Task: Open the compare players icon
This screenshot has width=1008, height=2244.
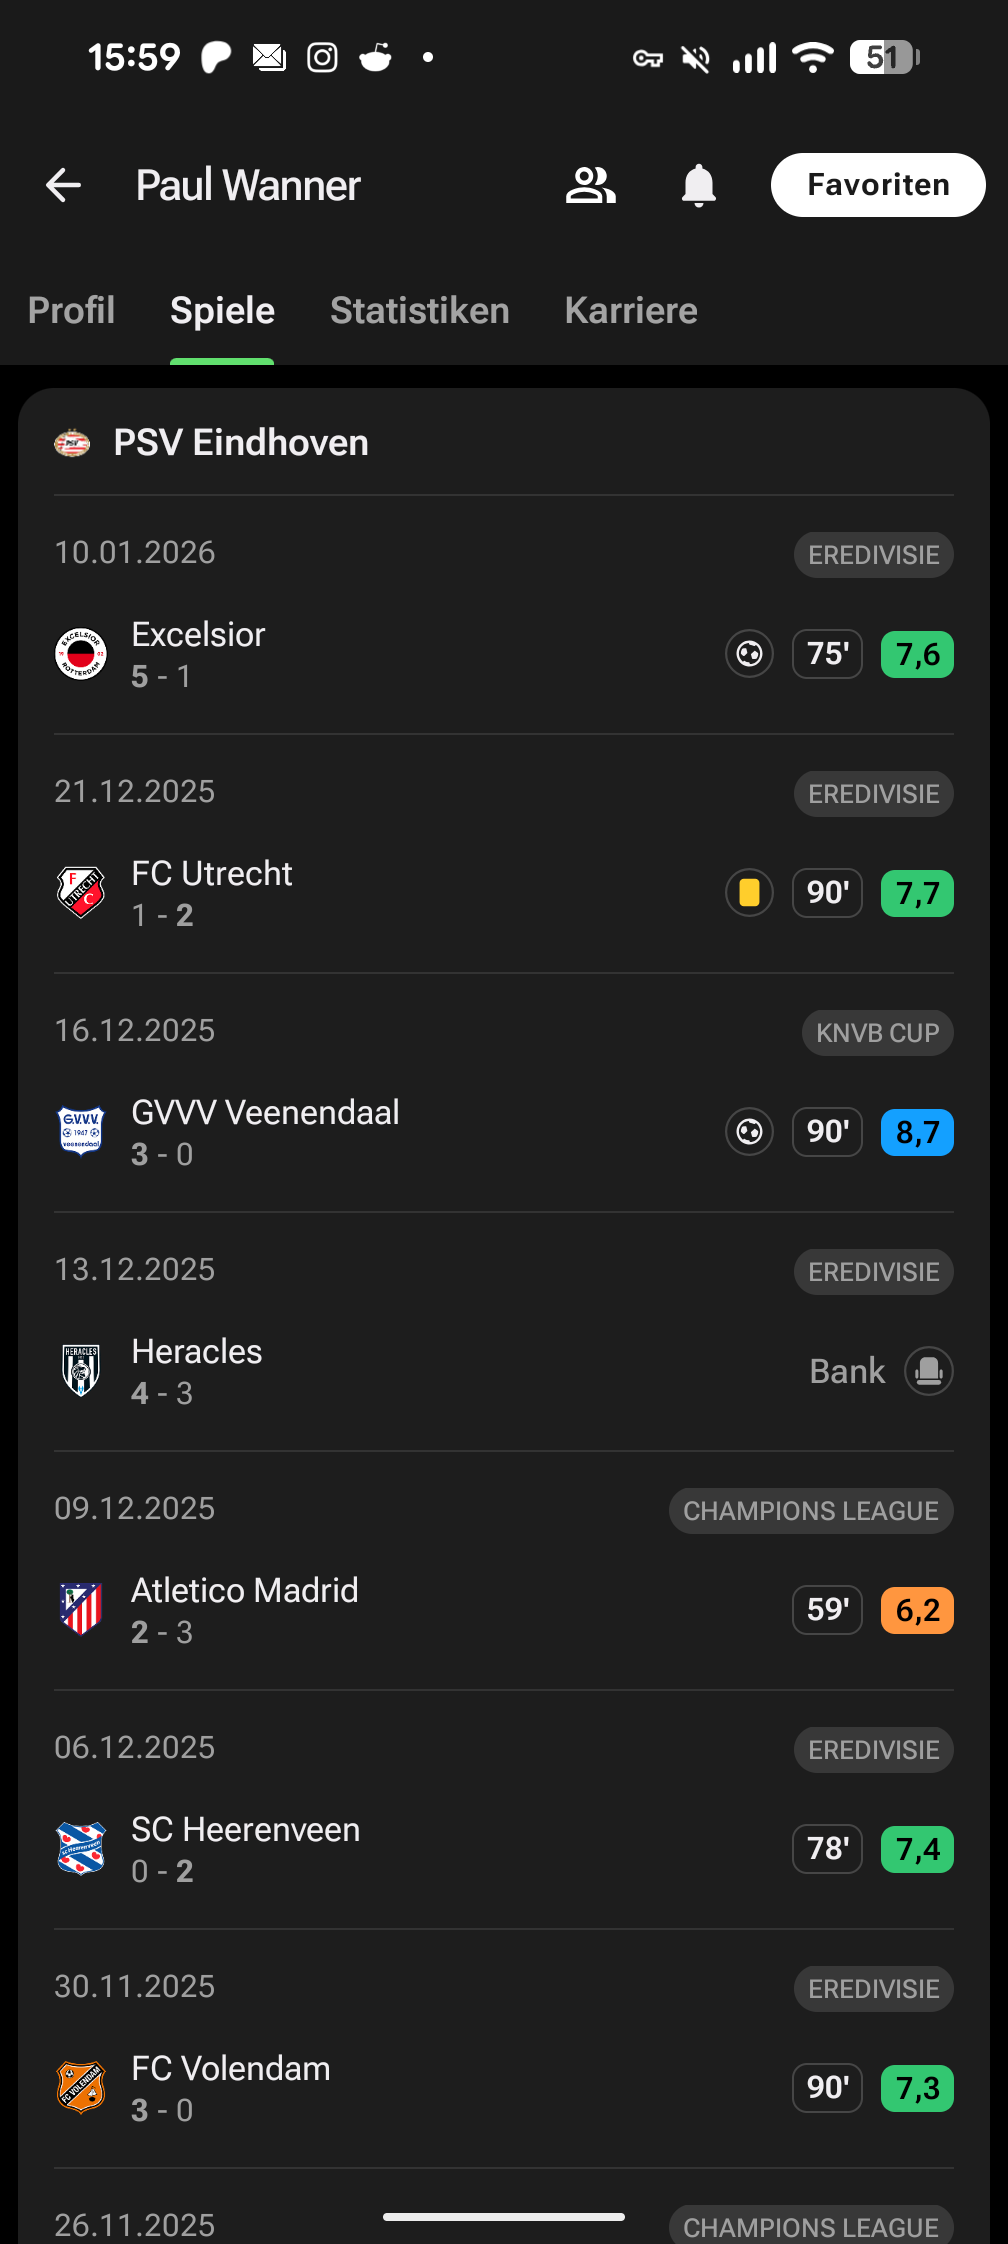Action: tap(591, 185)
